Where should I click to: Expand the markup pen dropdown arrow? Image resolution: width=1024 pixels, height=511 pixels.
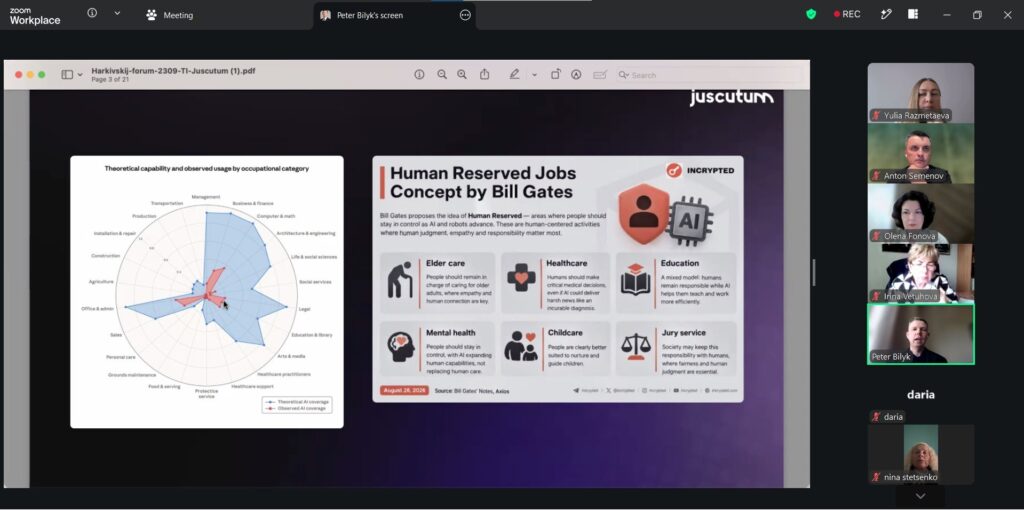pyautogui.click(x=534, y=75)
